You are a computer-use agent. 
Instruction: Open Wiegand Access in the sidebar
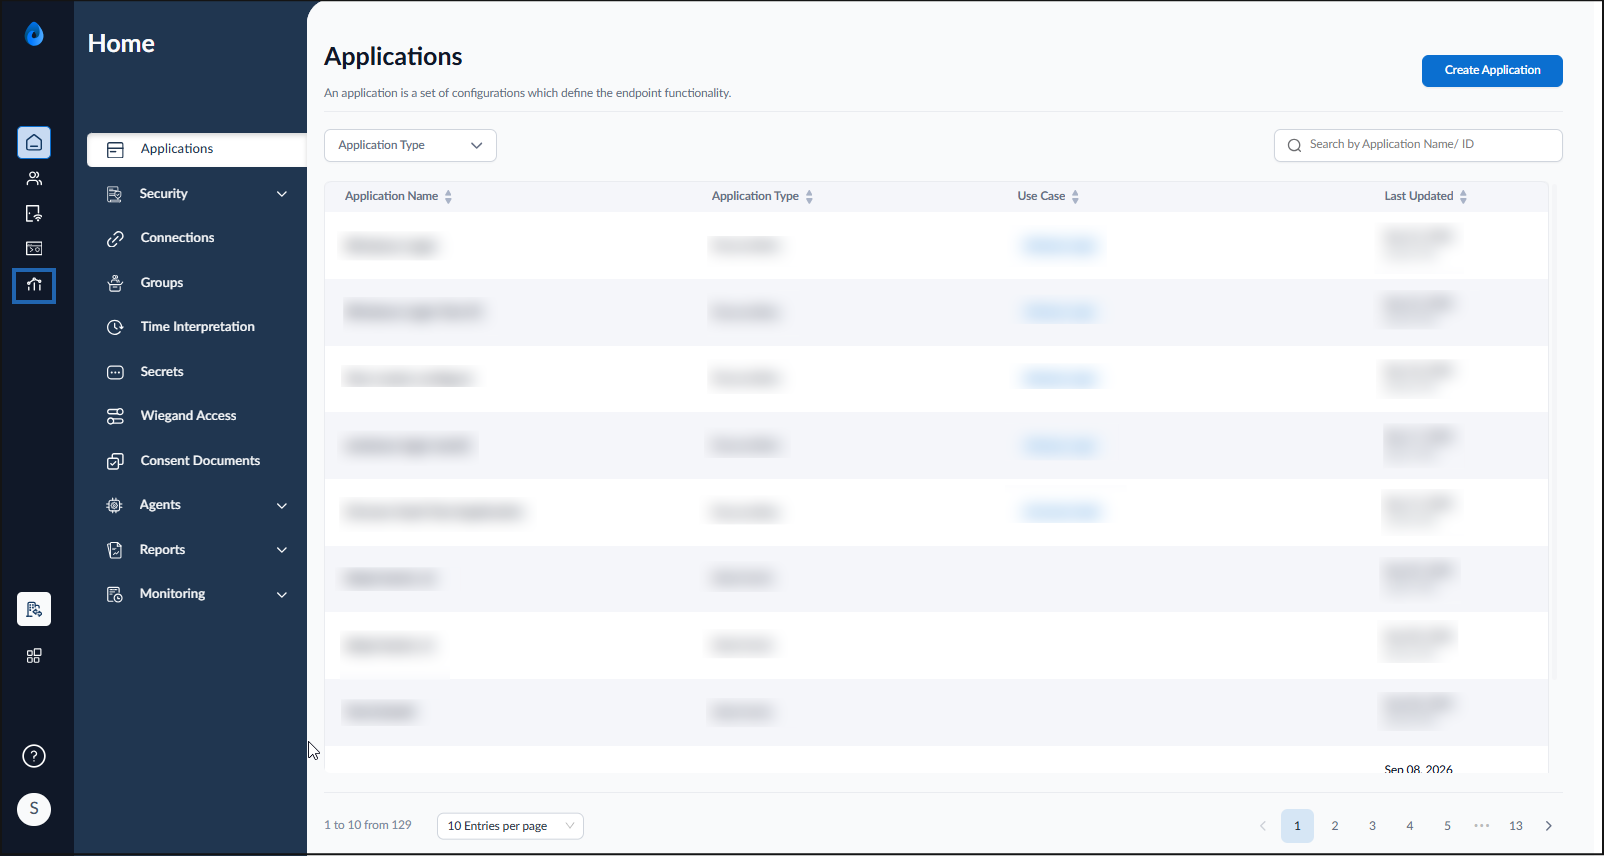pos(188,416)
